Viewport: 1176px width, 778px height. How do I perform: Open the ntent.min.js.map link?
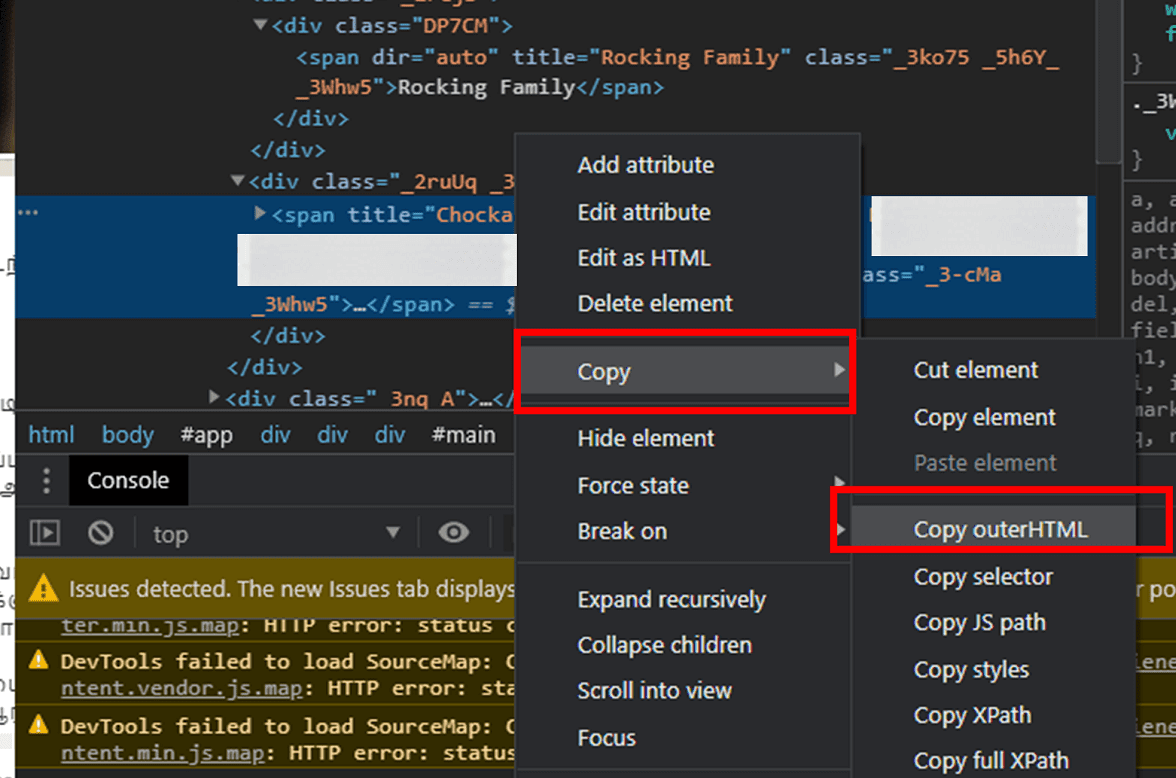pos(162,752)
